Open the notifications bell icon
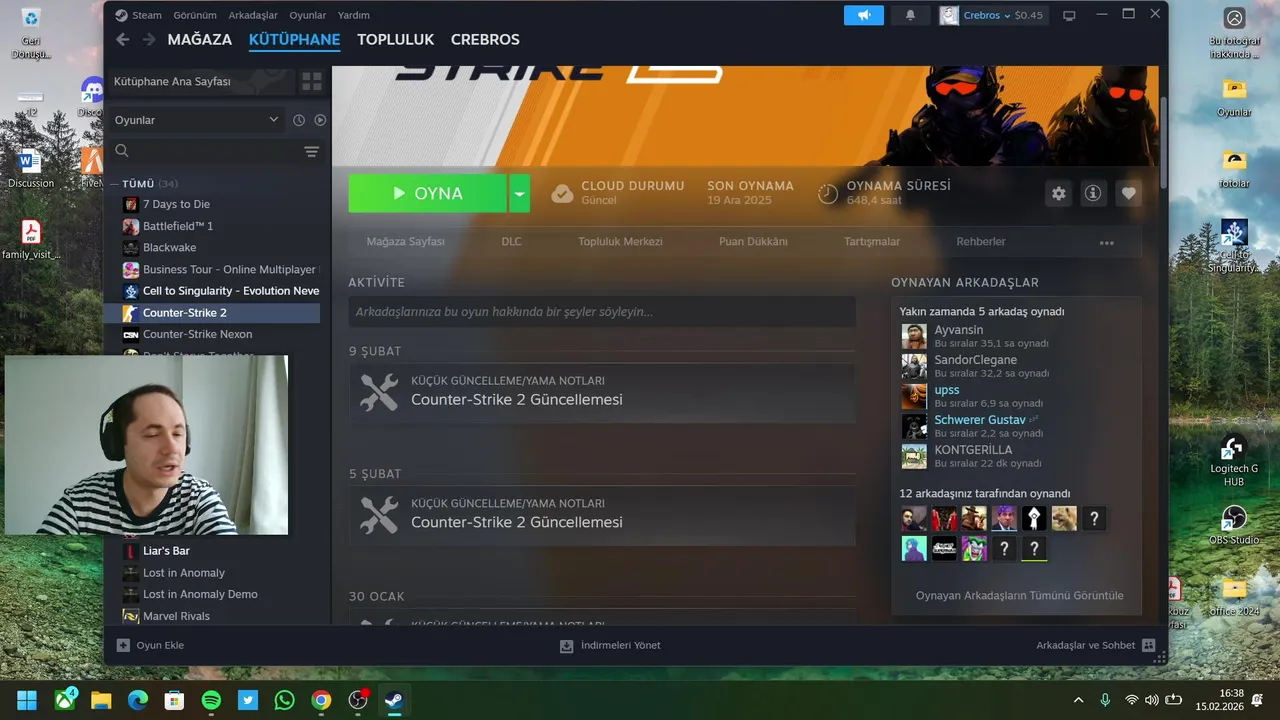The image size is (1280, 720). [x=910, y=15]
